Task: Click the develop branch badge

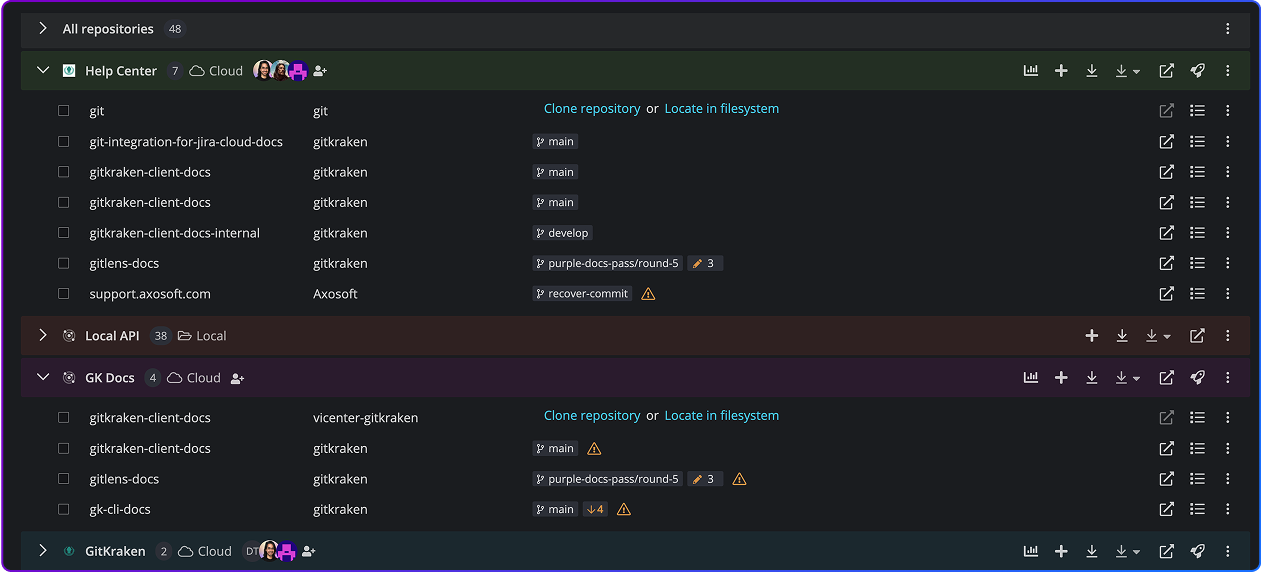Action: (563, 233)
